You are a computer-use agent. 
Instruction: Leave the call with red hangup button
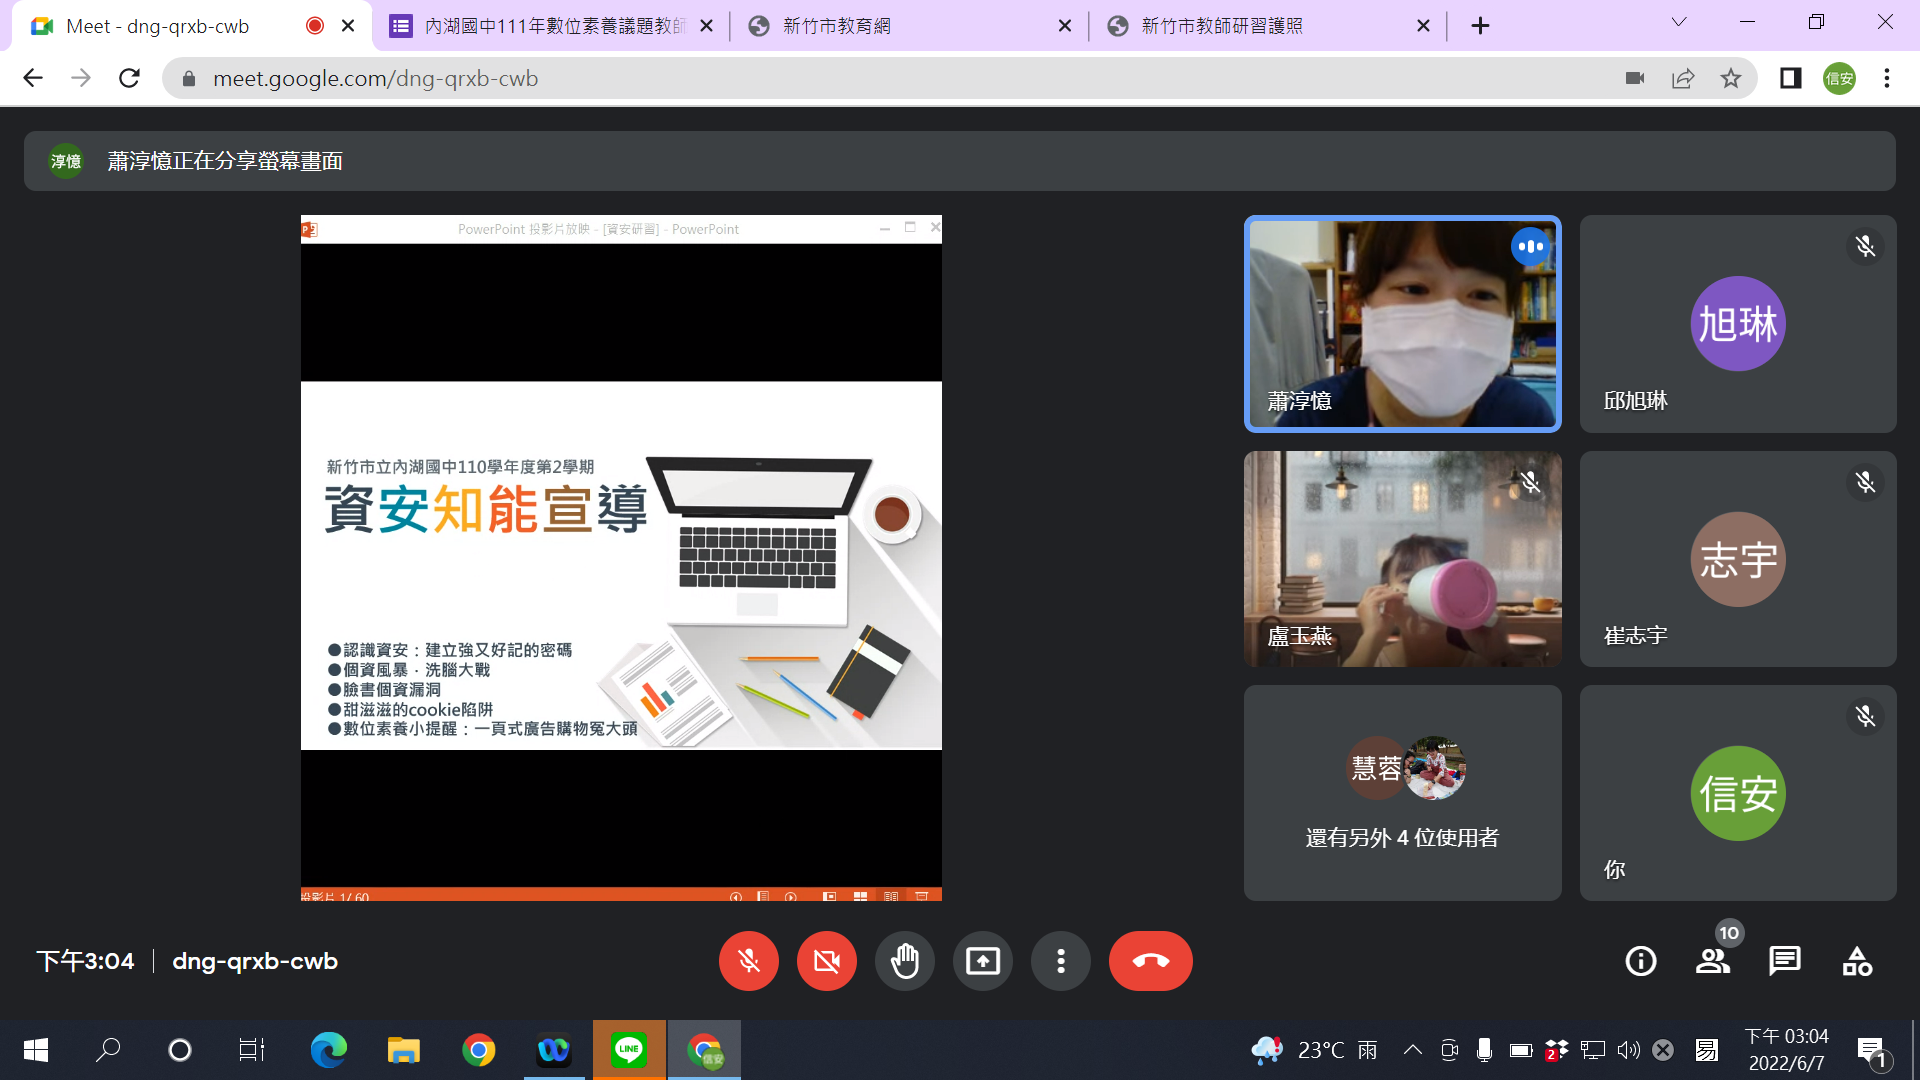(1150, 961)
